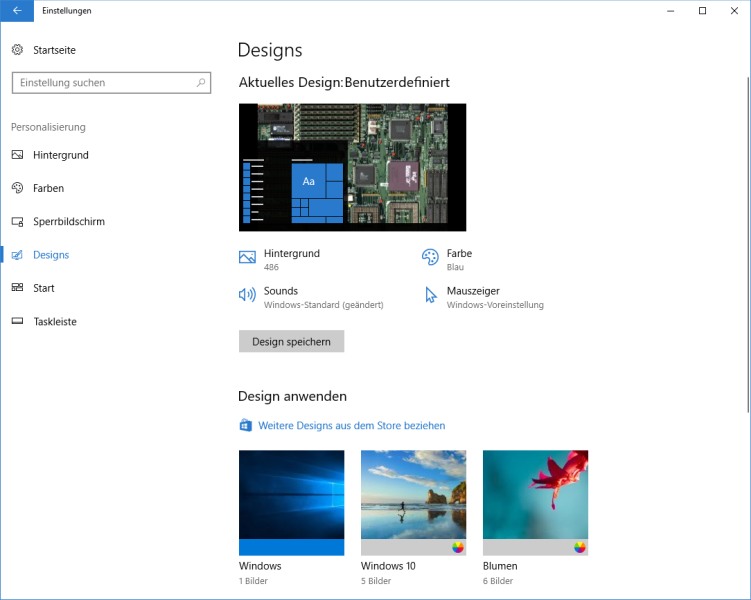The width and height of the screenshot is (751, 600).
Task: Open the Startseite home page
Action: pos(54,50)
